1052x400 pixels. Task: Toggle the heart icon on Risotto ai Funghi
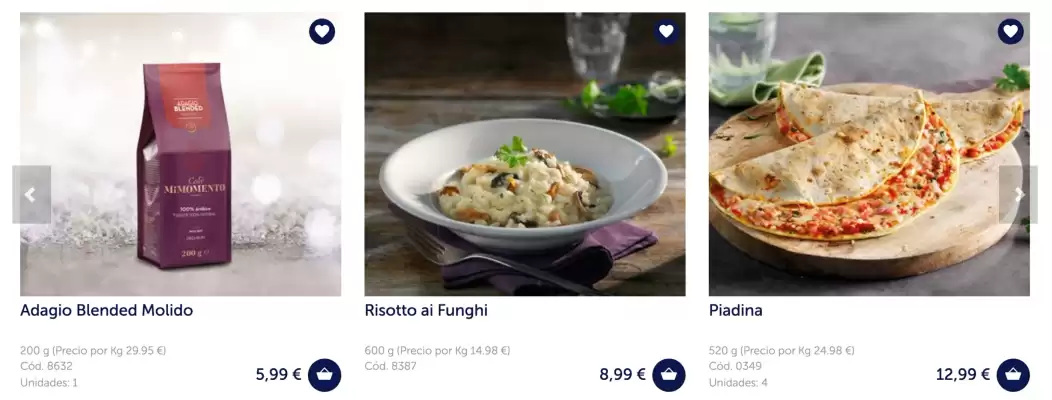coord(666,32)
